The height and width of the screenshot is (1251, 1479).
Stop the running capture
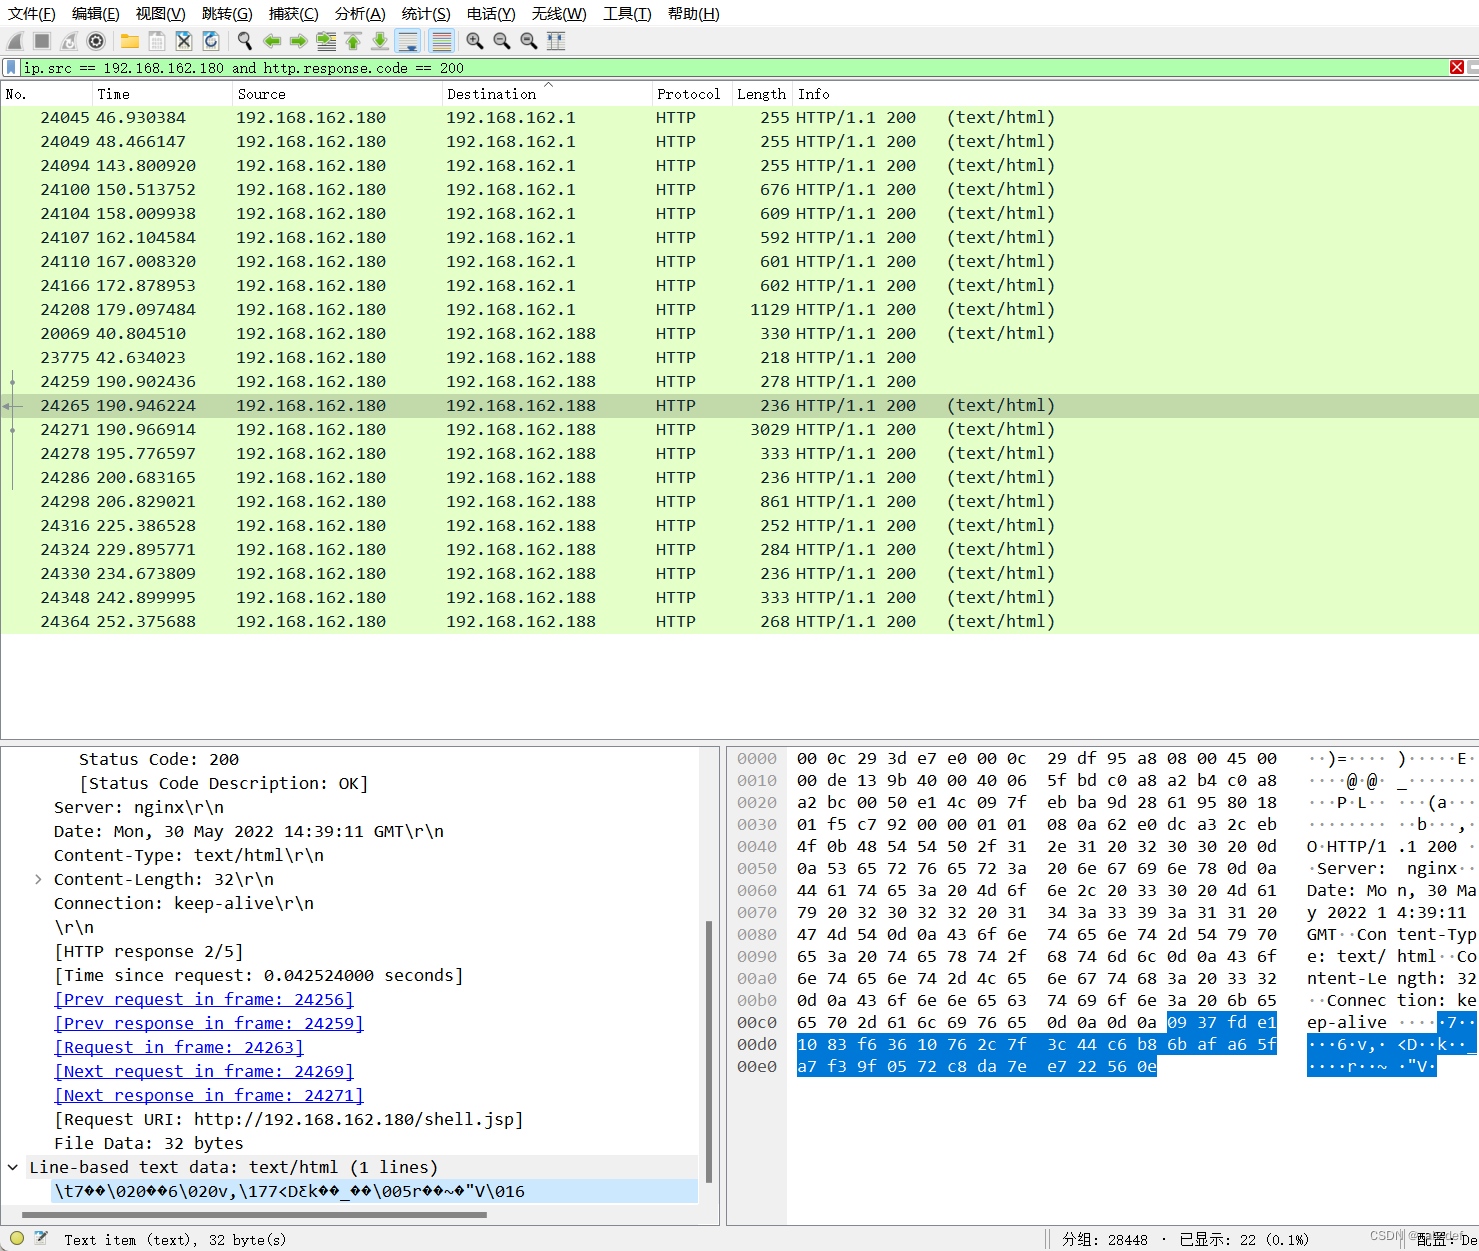[42, 41]
